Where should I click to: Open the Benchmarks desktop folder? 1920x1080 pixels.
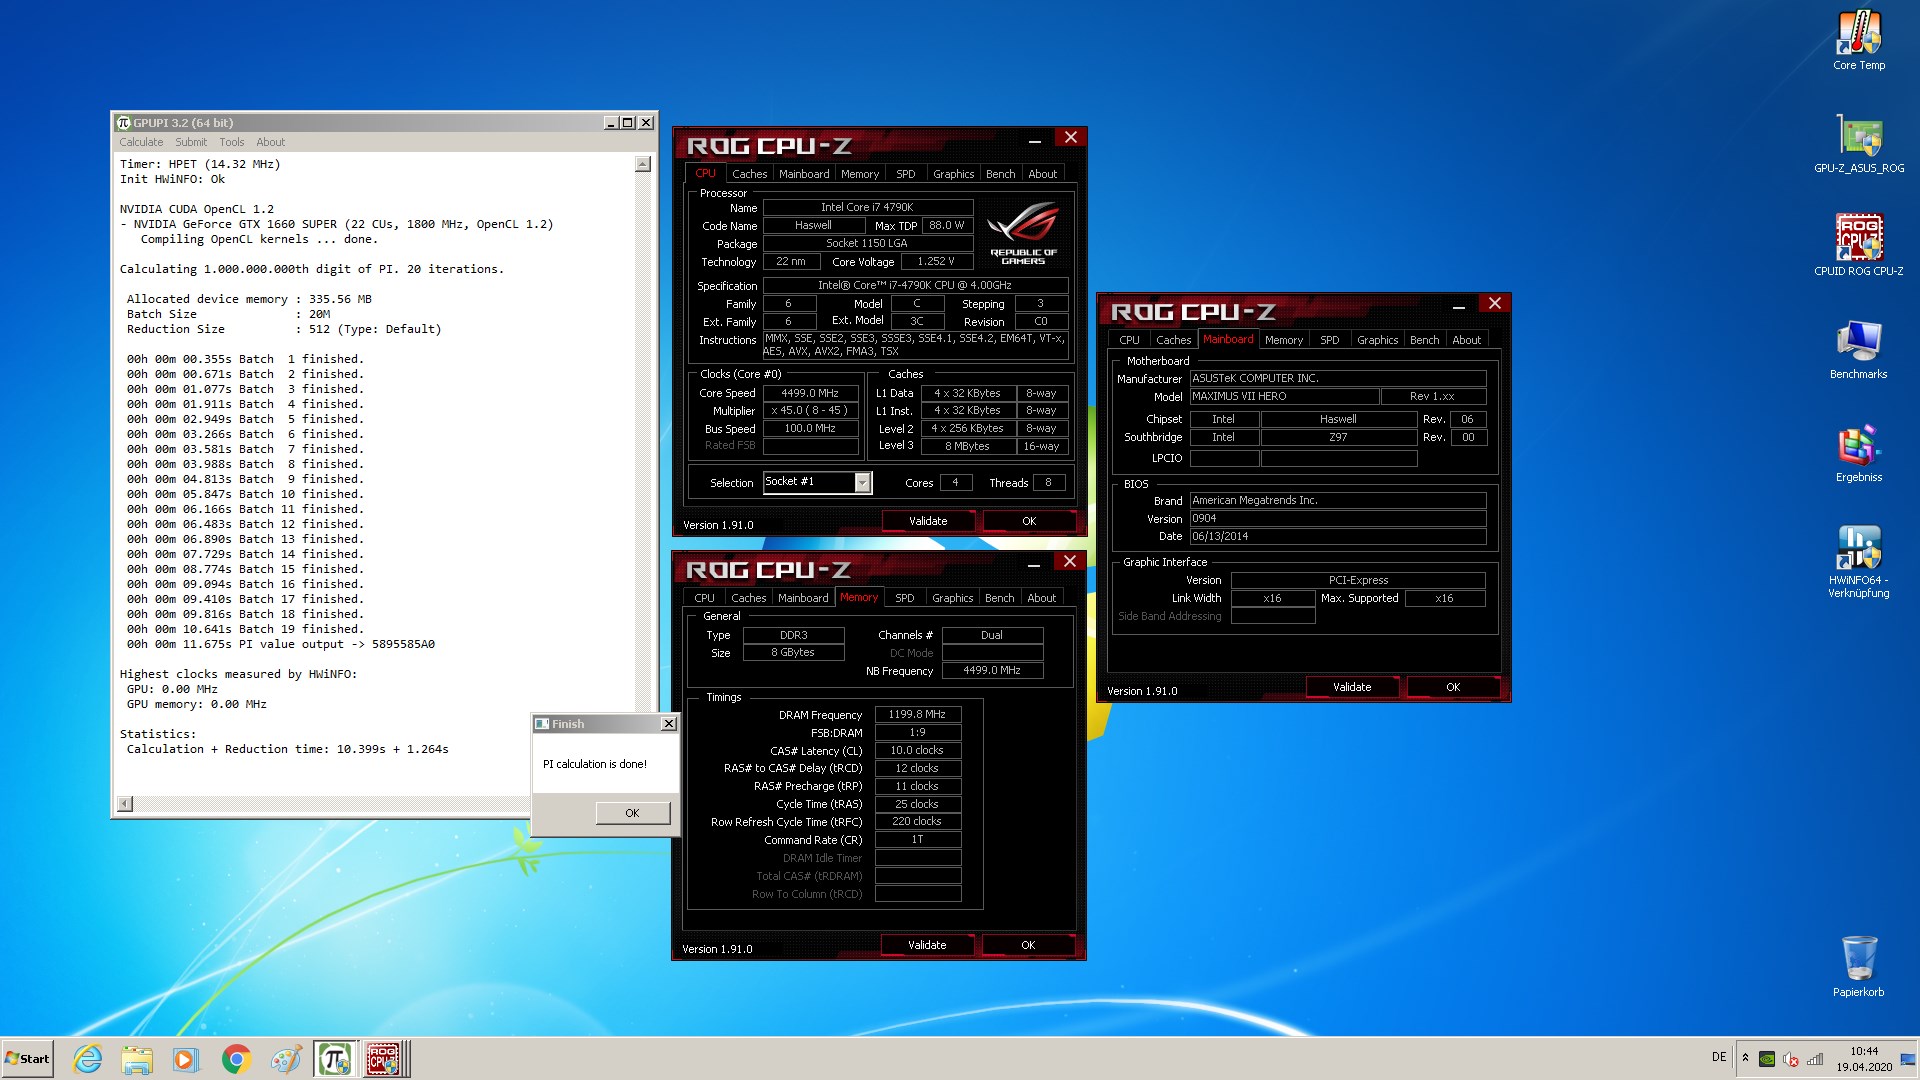tap(1859, 350)
